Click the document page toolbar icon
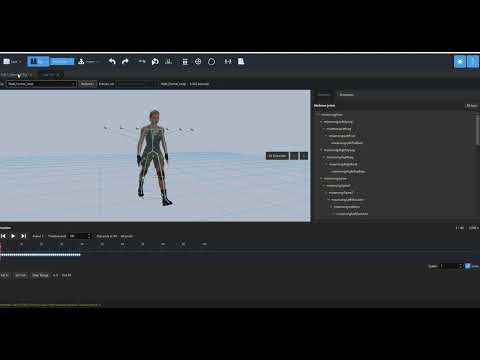The image size is (480, 360). click(241, 62)
